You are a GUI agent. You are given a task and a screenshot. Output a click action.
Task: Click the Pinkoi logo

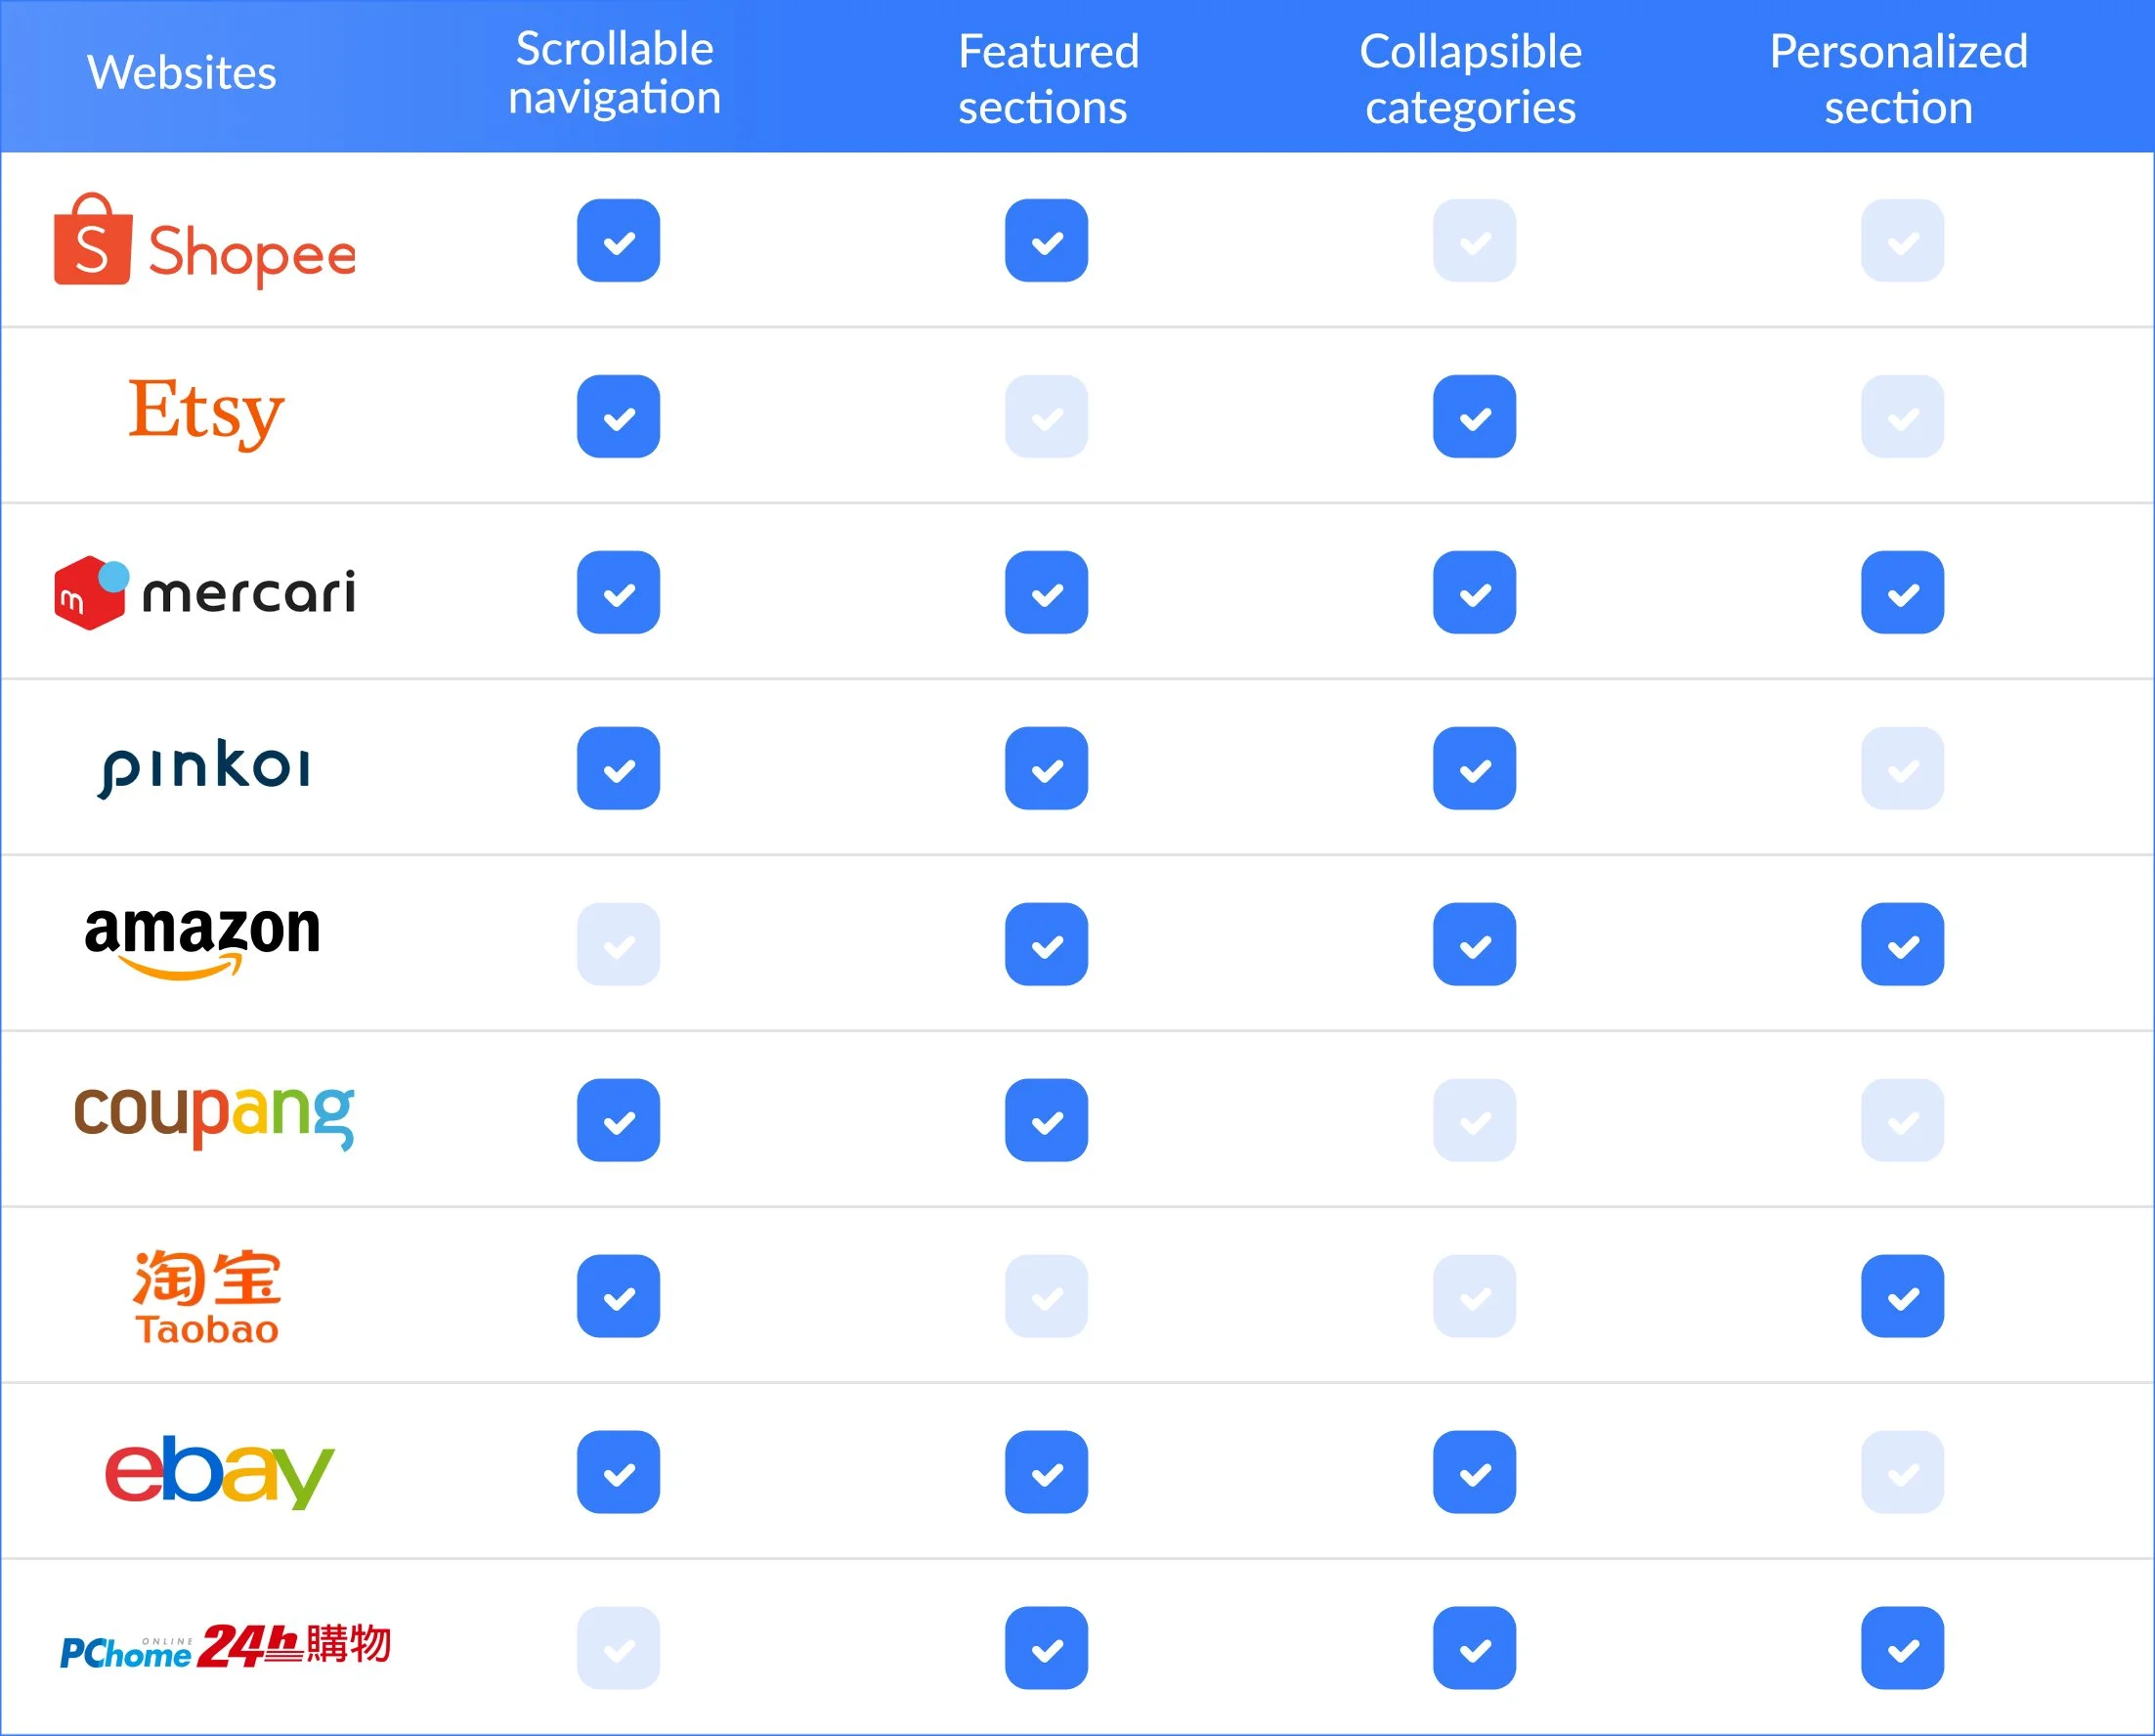pyautogui.click(x=205, y=769)
